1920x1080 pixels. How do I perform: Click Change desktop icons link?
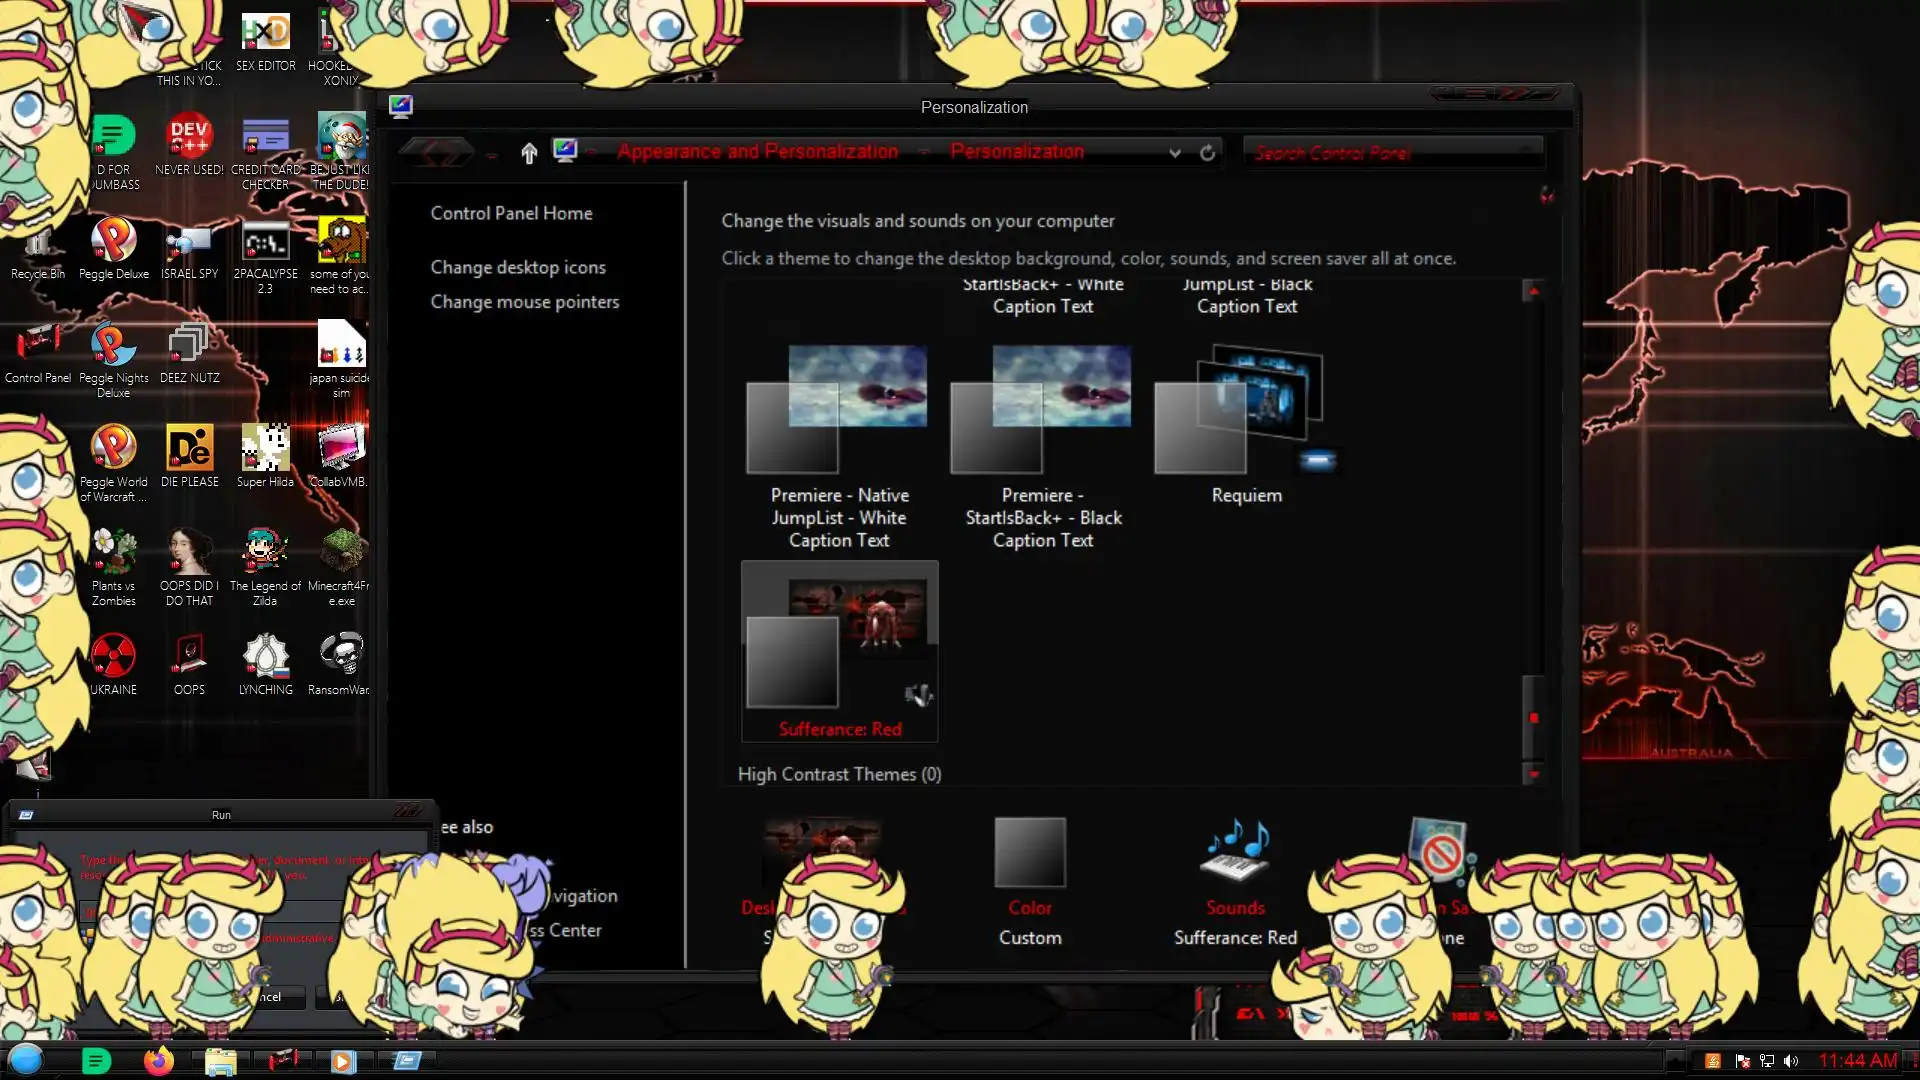tap(518, 267)
